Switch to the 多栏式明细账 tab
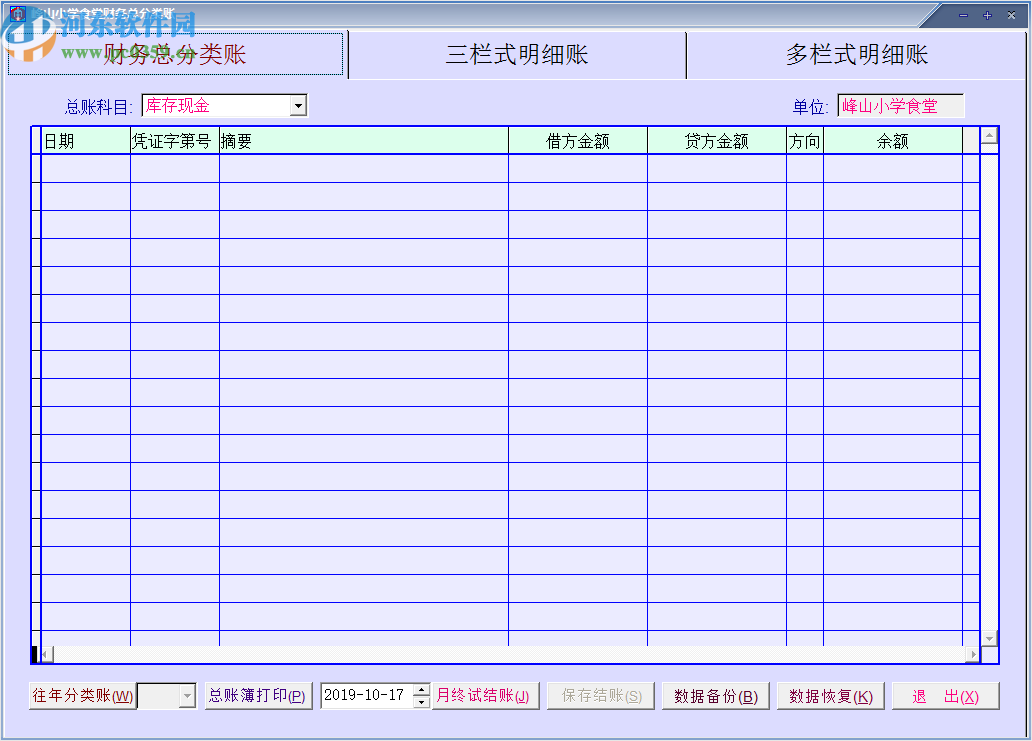Viewport: 1032px width, 741px height. 855,55
